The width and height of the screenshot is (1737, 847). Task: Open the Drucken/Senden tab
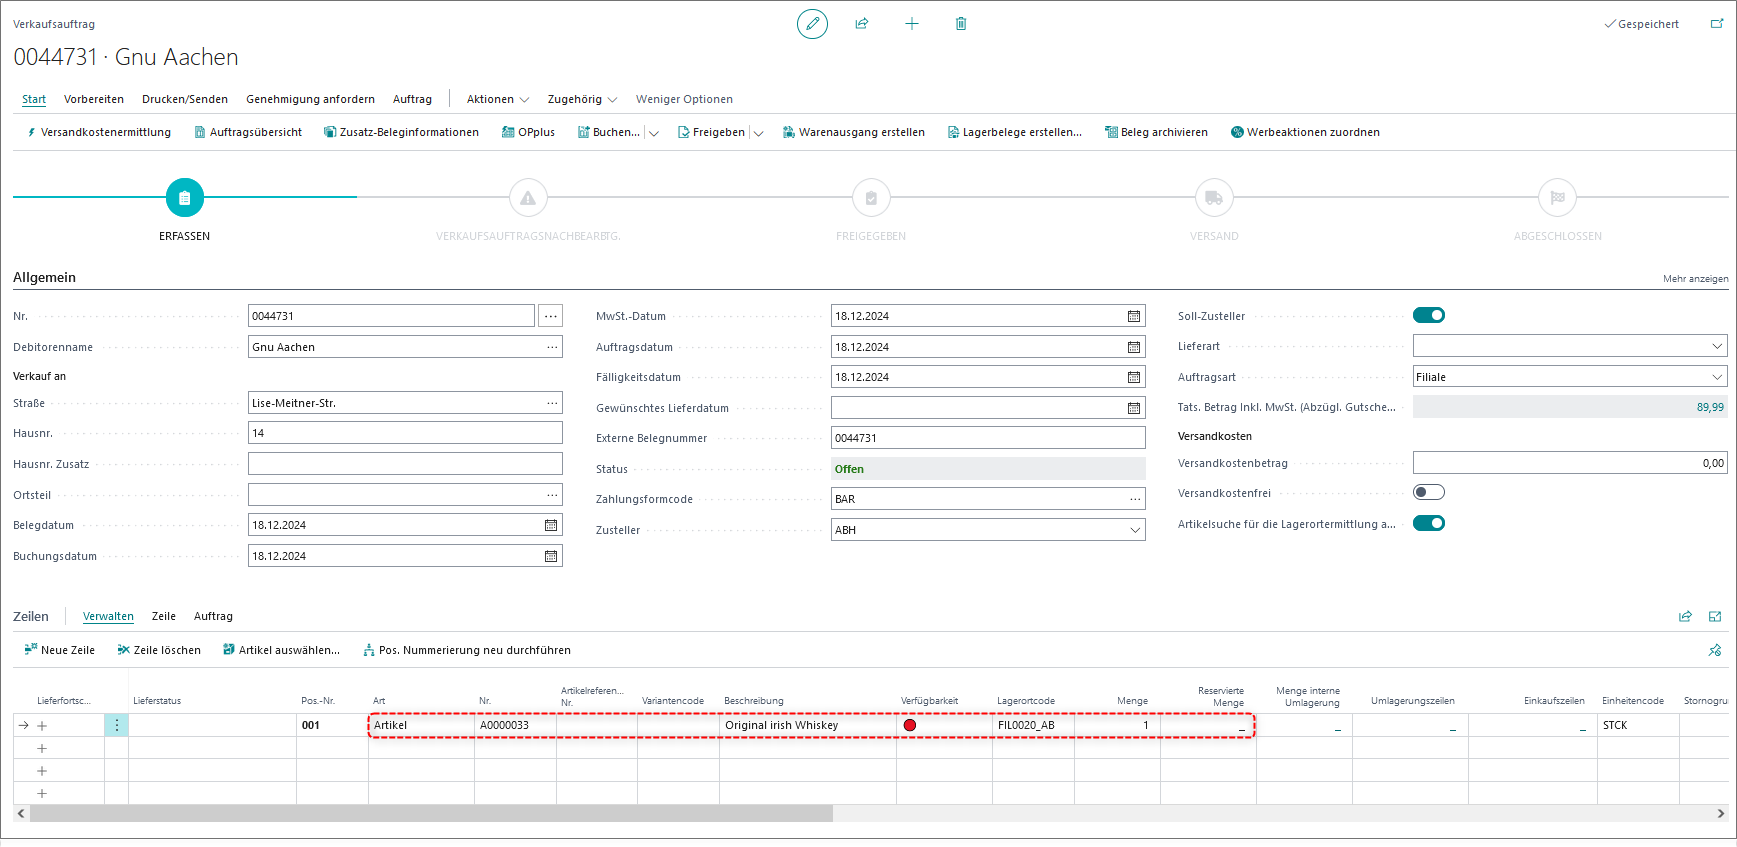185,99
